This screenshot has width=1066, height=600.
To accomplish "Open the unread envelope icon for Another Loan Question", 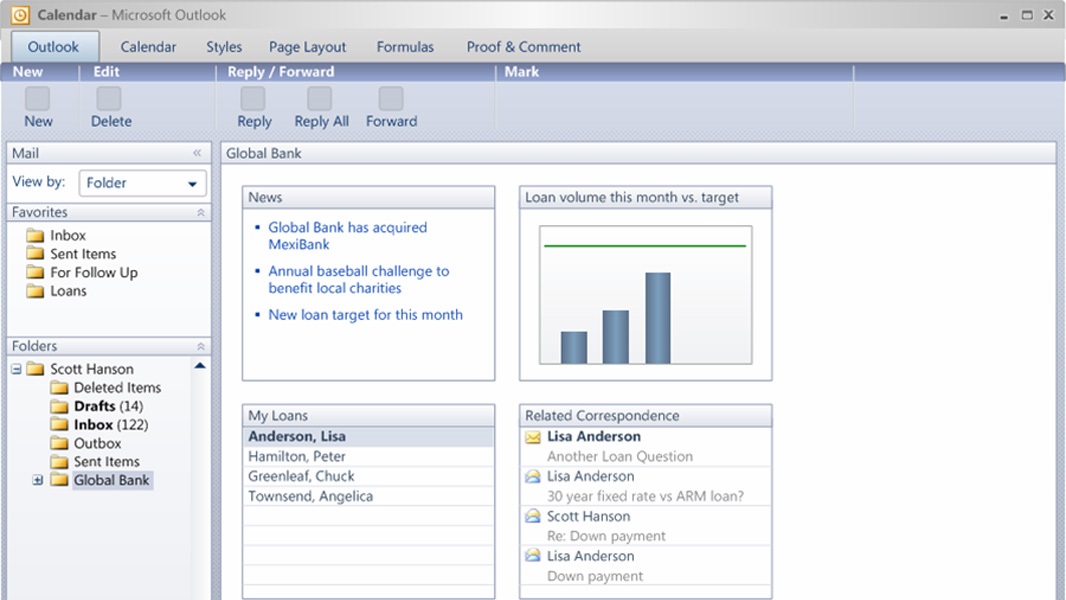I will pyautogui.click(x=533, y=437).
